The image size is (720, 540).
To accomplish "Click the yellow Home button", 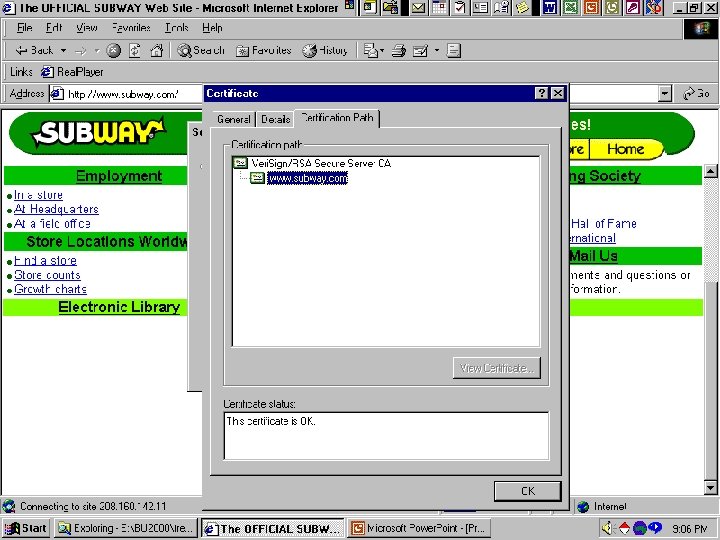I will (625, 149).
